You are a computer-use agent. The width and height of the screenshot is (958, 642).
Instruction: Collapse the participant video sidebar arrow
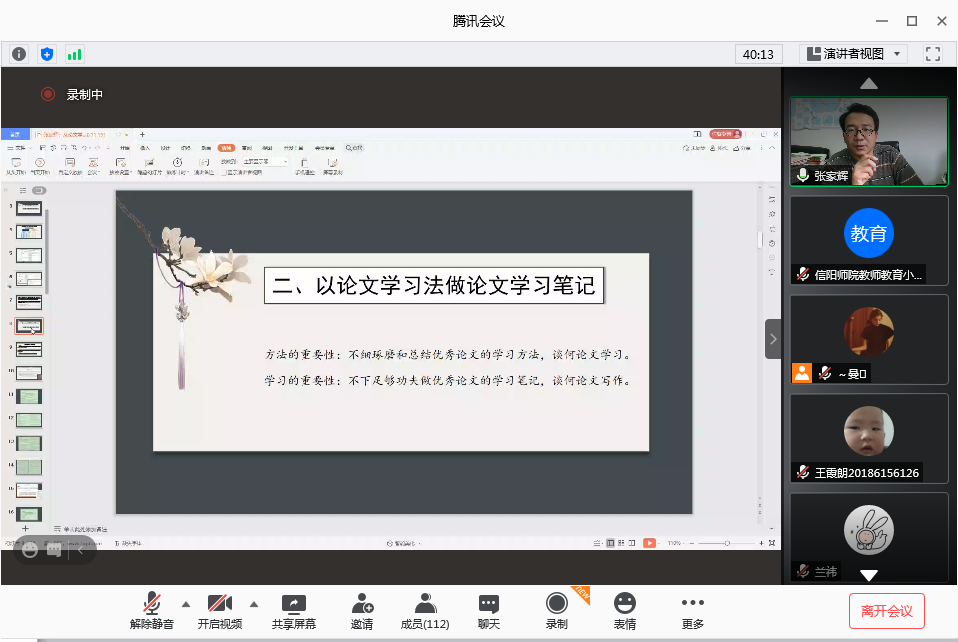point(773,339)
